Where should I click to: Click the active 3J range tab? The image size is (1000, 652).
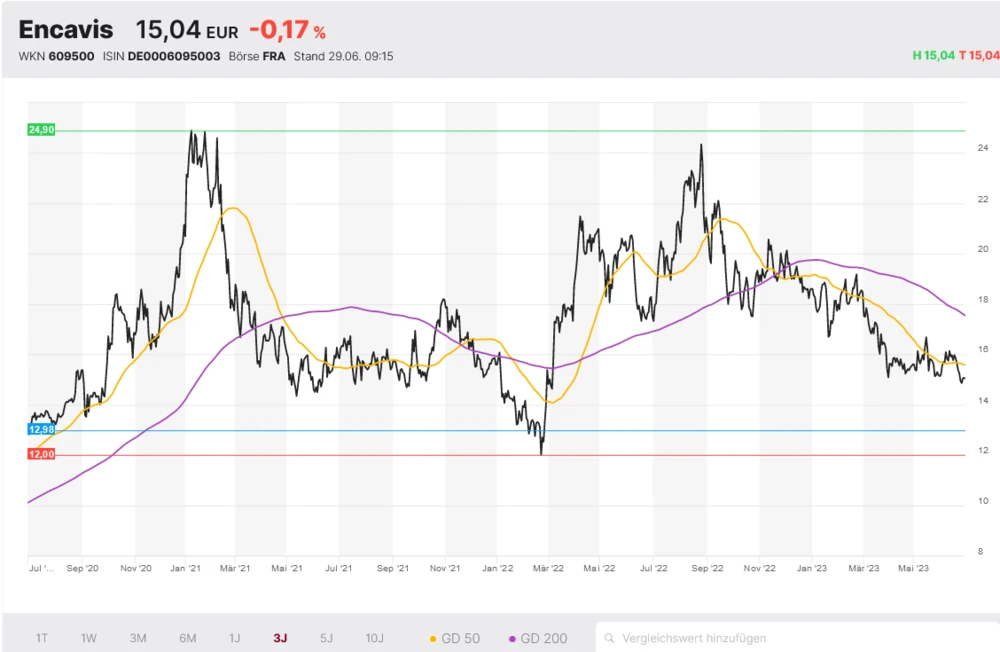[280, 637]
